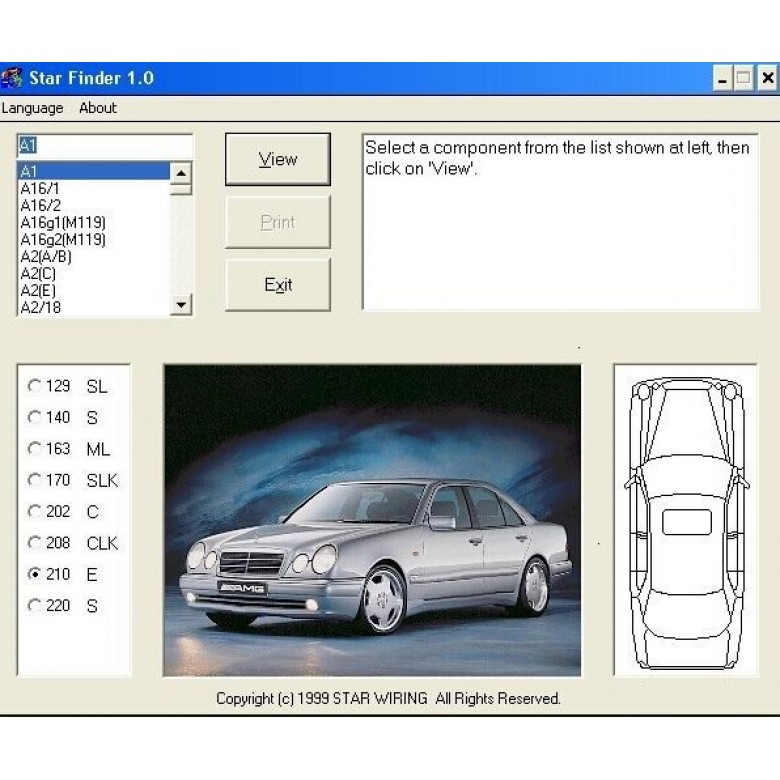Select A2(A/B) in the component list
The image size is (780, 780).
tap(94, 256)
